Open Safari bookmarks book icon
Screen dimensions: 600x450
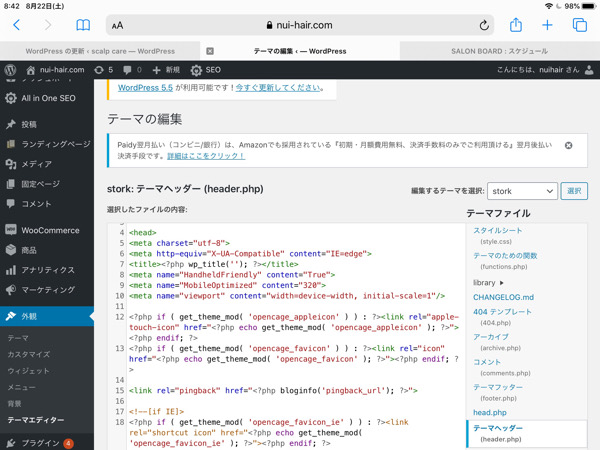pos(83,25)
